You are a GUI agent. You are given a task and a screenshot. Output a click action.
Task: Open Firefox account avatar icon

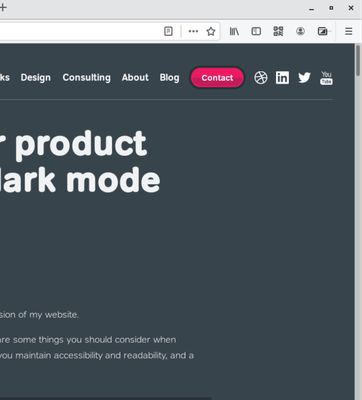click(300, 31)
